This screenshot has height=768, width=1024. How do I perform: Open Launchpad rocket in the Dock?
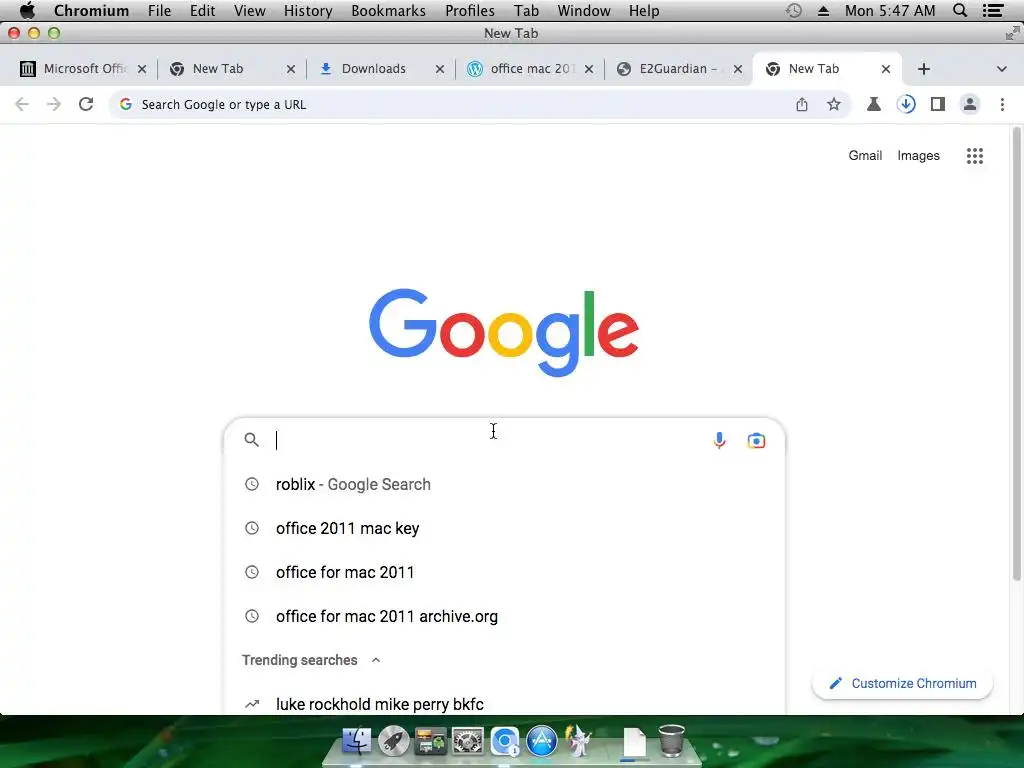pyautogui.click(x=394, y=741)
